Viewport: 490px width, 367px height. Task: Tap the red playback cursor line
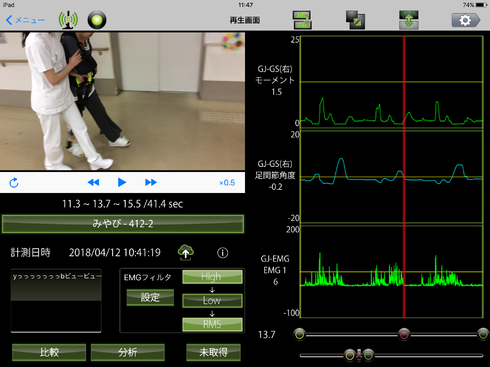[404, 177]
